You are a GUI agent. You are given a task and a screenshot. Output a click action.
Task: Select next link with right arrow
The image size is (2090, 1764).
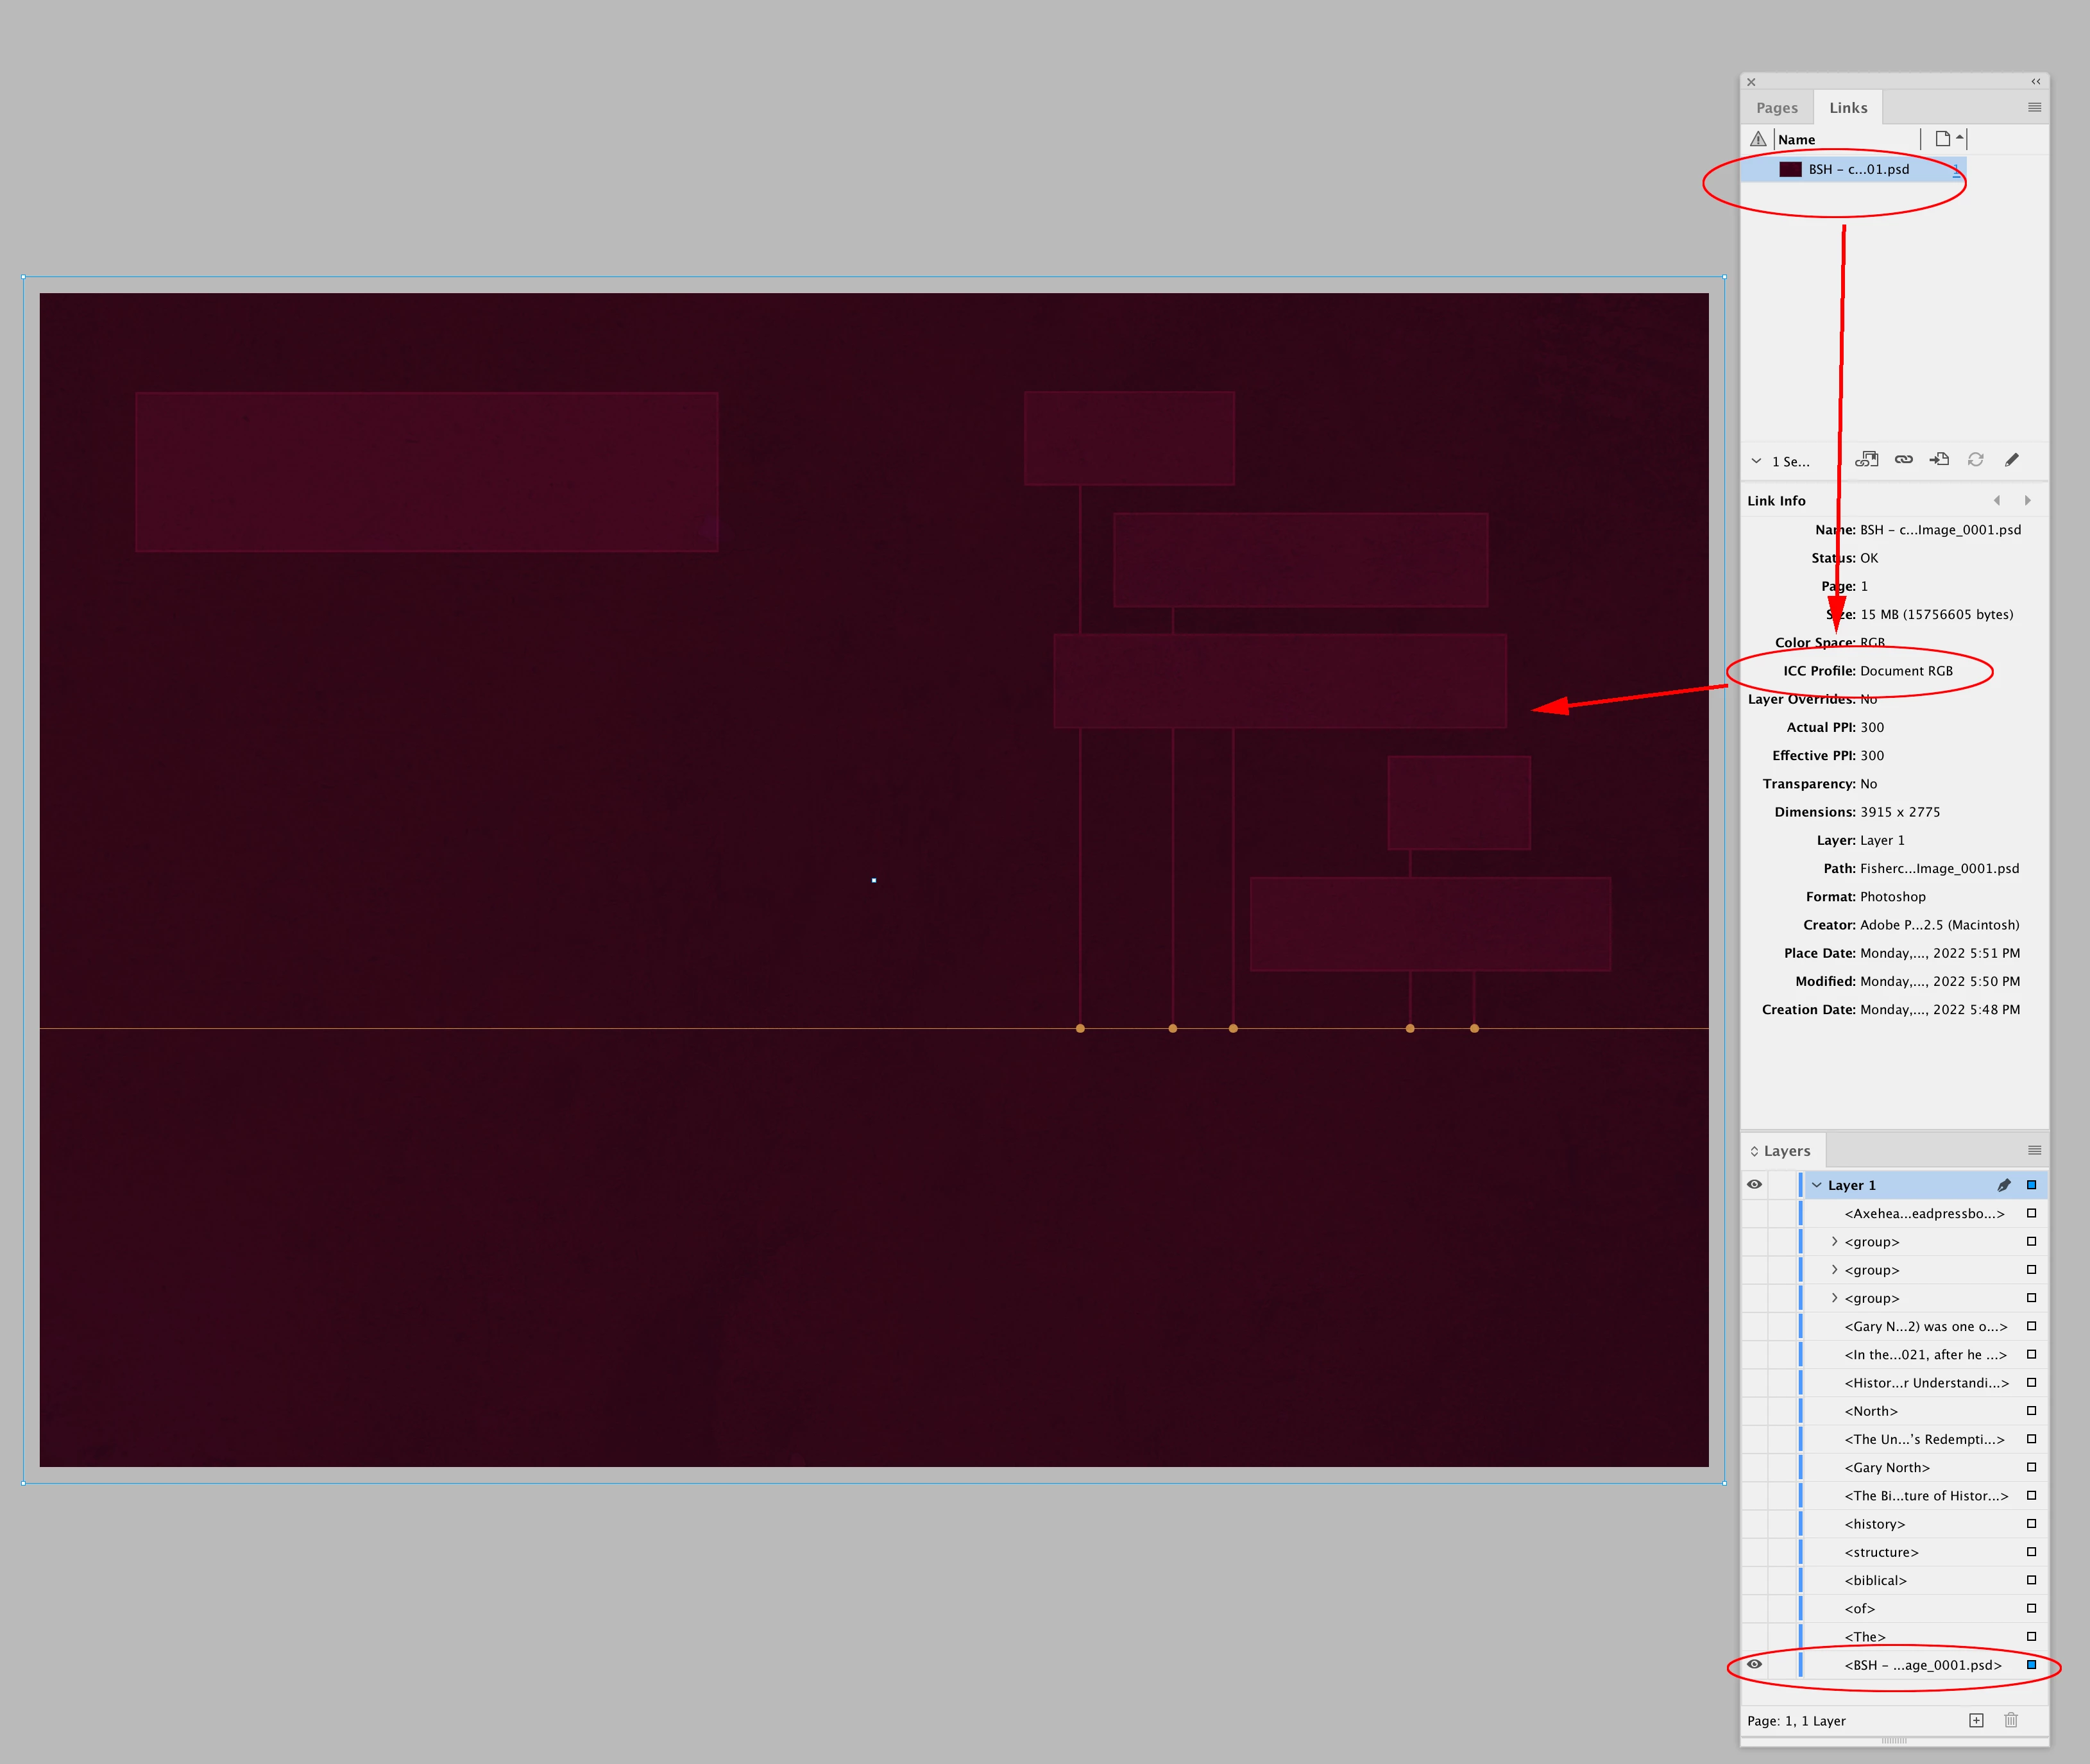pyautogui.click(x=2027, y=500)
